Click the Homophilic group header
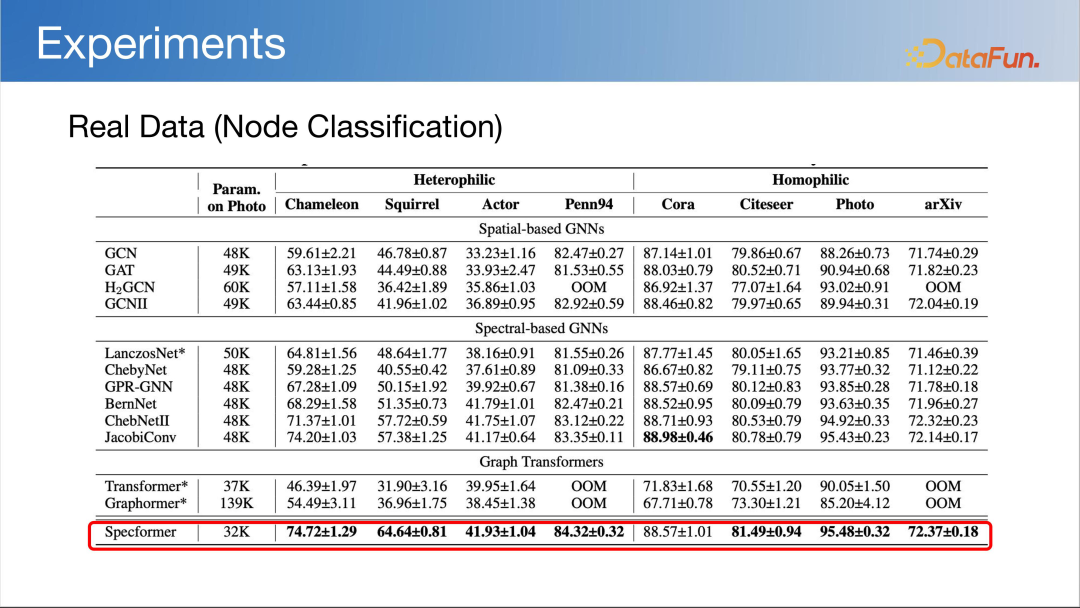The image size is (1080, 608). click(x=810, y=180)
